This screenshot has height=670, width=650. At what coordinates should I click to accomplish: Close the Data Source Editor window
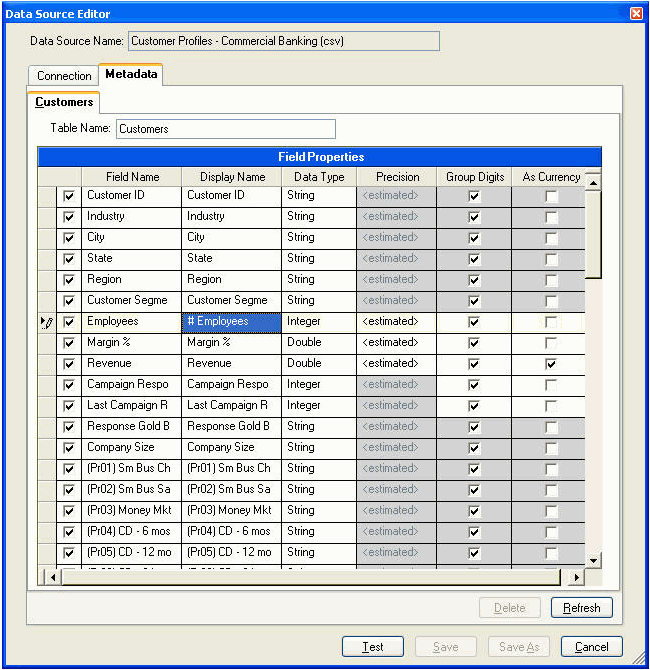click(636, 14)
